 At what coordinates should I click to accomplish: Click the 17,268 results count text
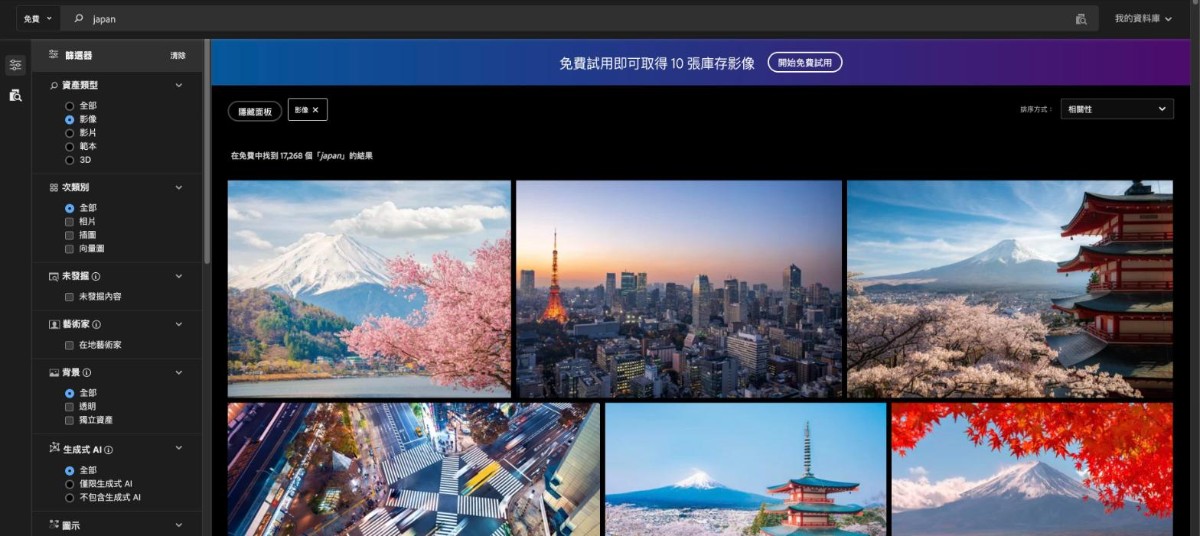pos(302,156)
